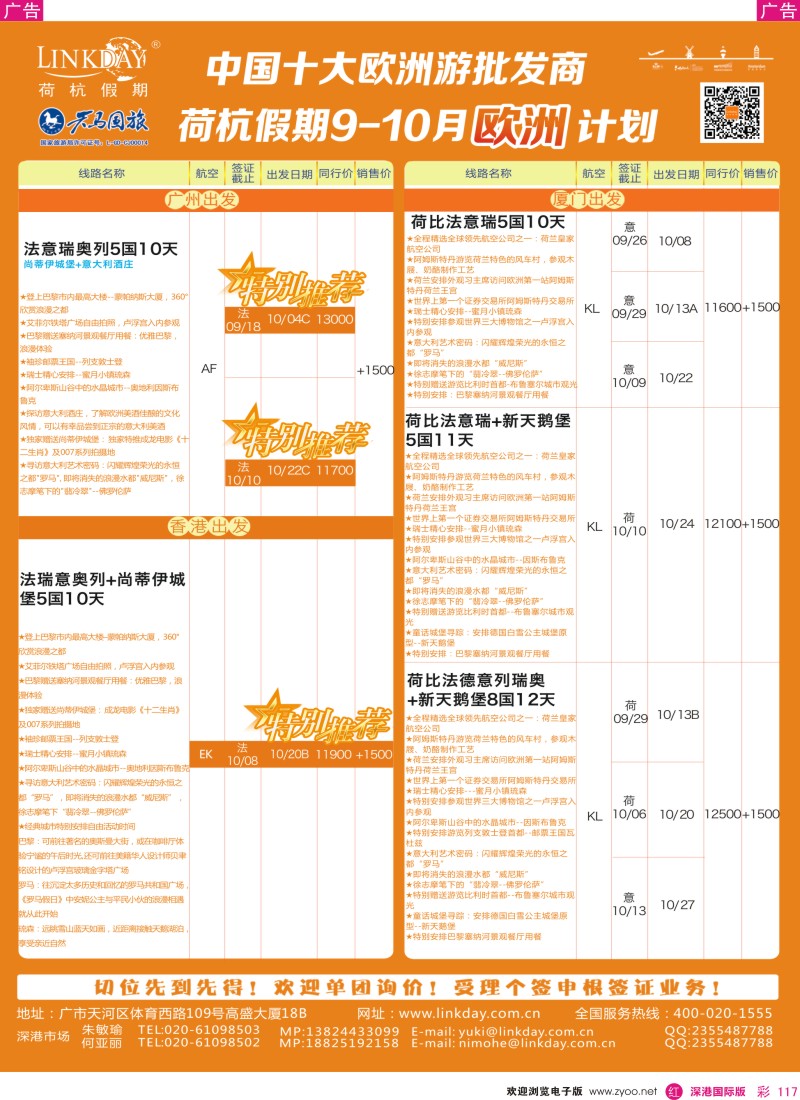The image size is (800, 1100).
Task: Click 深港市场 label
Action: tap(44, 1036)
